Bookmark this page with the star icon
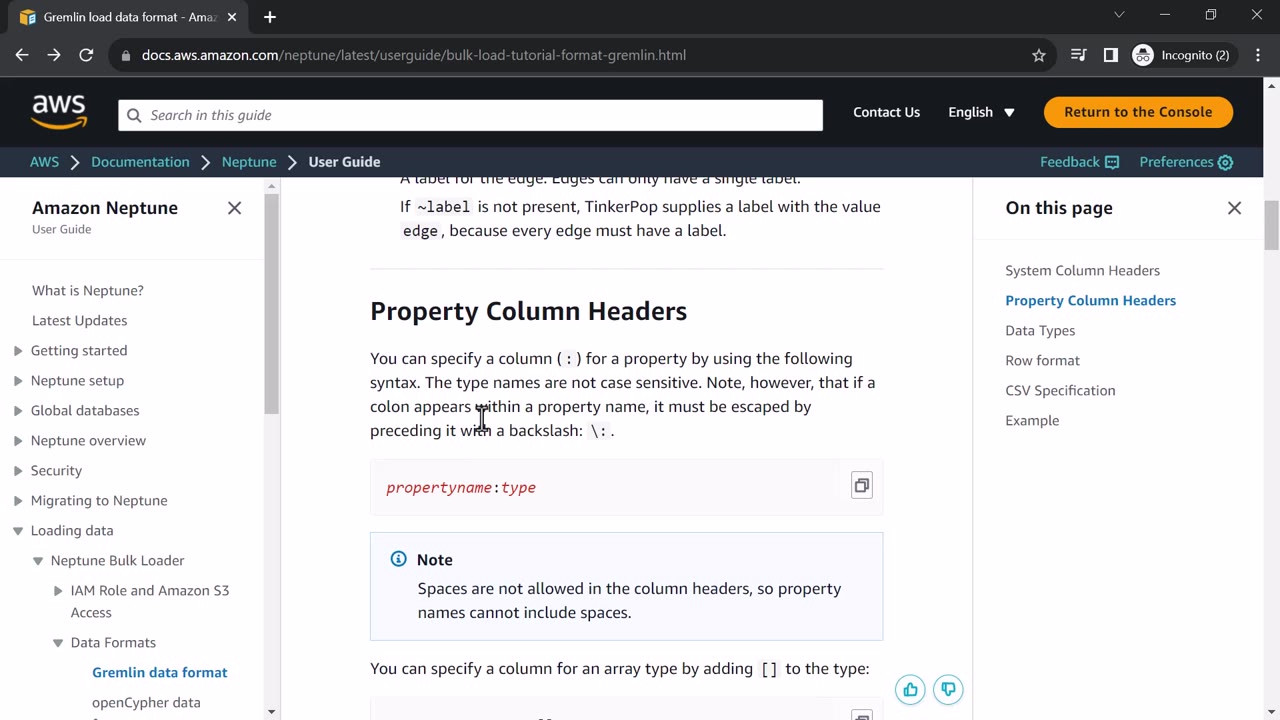This screenshot has height=720, width=1280. pyautogui.click(x=1039, y=55)
